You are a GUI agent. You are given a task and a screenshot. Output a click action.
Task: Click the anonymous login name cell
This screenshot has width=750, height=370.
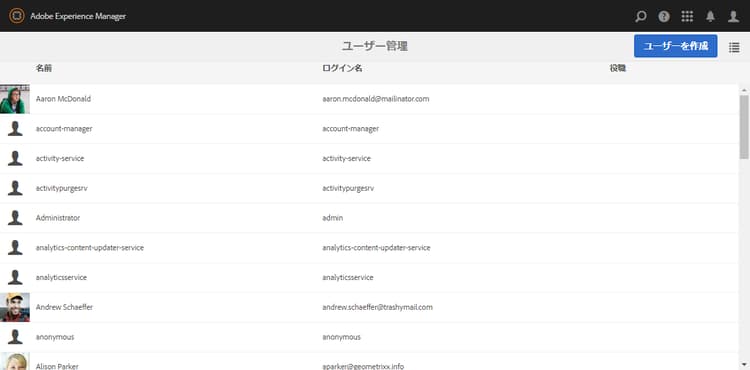tap(342, 337)
